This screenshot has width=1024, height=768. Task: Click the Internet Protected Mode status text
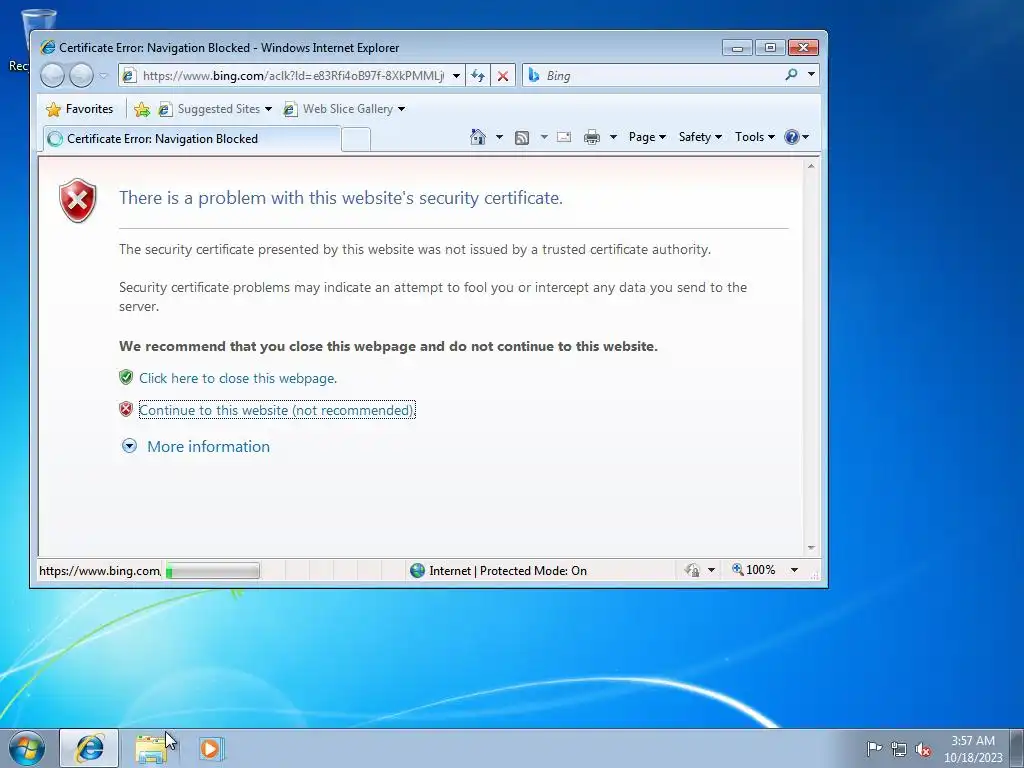[x=508, y=571]
